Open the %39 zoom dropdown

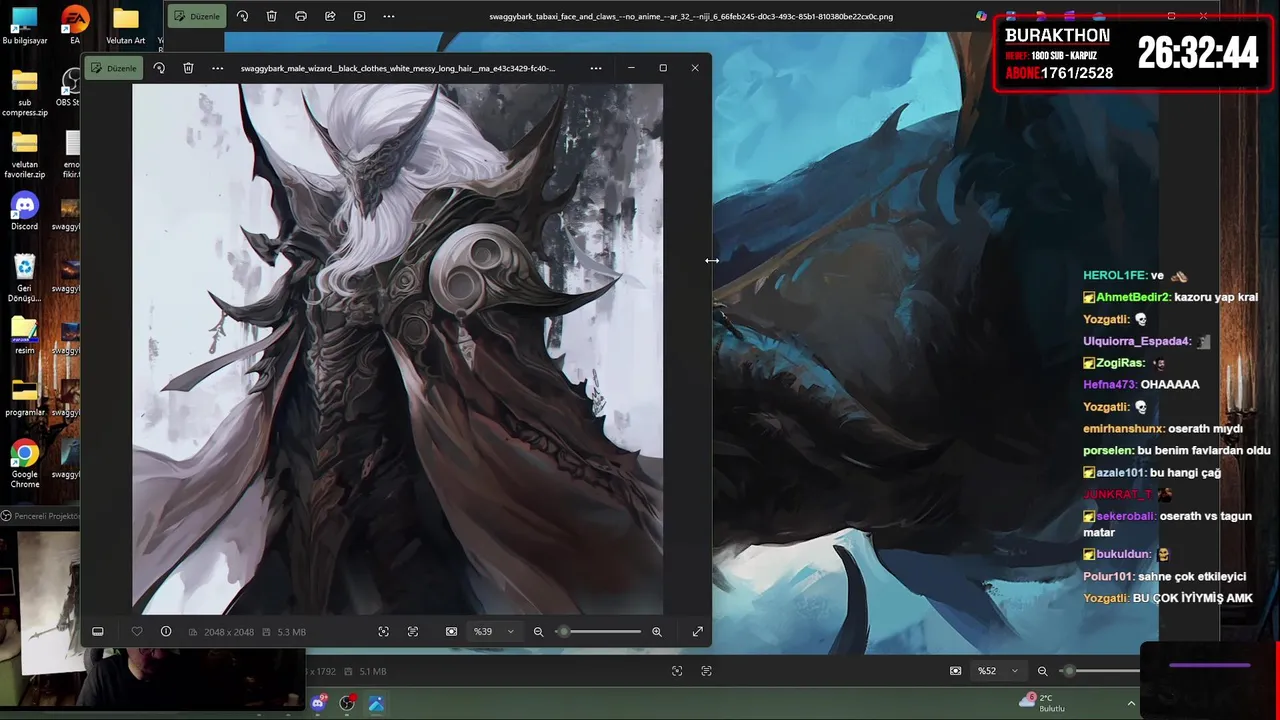click(494, 632)
